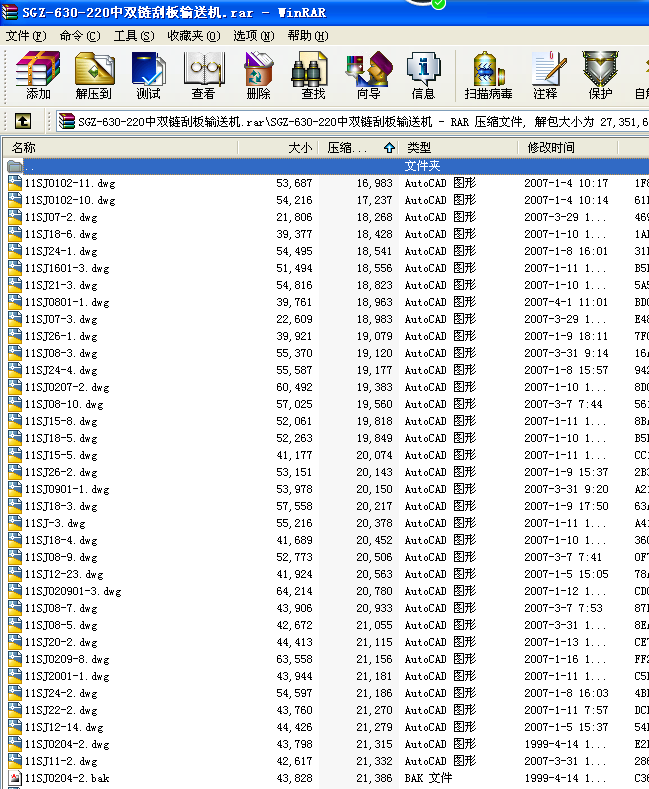Sort by Packed size (压缩) column header
Viewport: 649px width, 789px height.
coord(358,147)
